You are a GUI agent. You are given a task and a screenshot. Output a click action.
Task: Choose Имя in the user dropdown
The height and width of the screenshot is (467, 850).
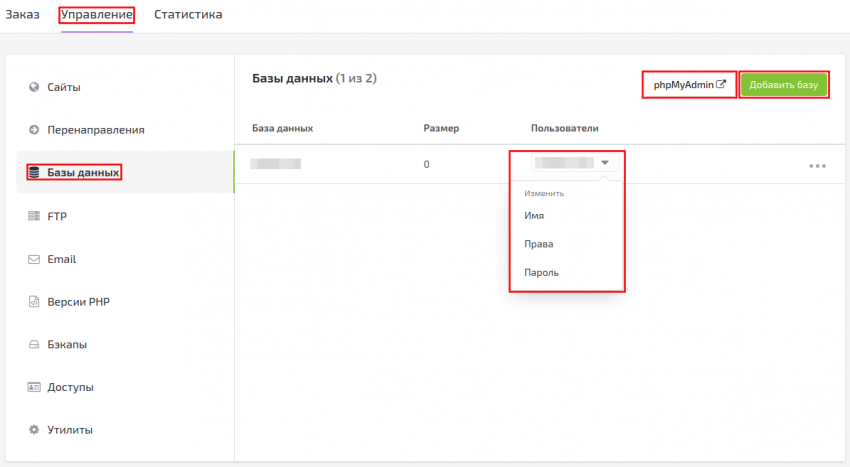click(534, 215)
